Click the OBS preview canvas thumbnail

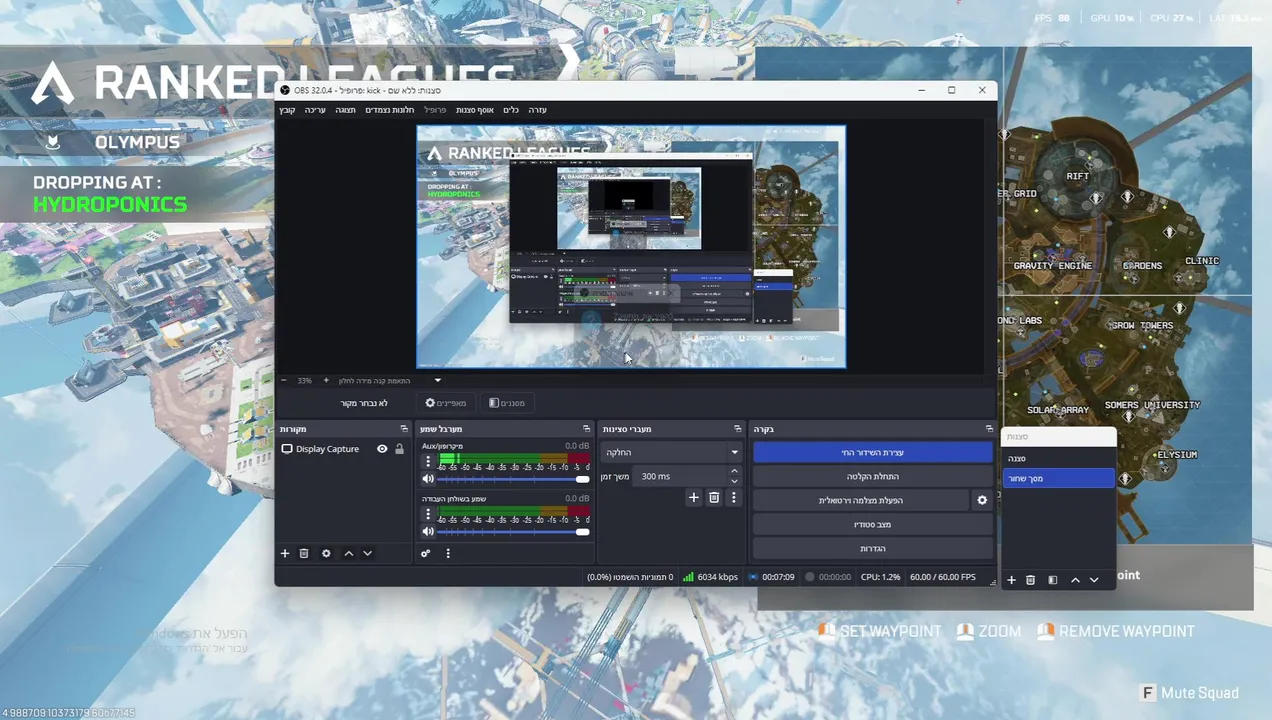tap(631, 246)
